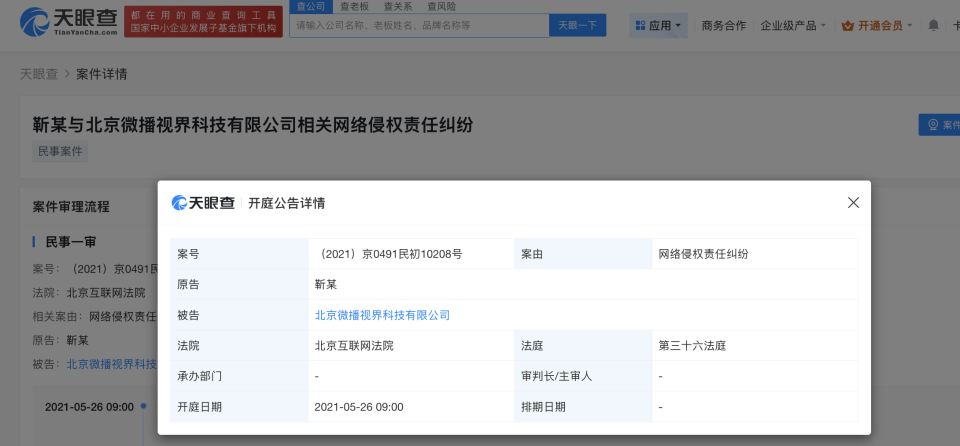Click the 天眼查 logo in dialog header

click(x=203, y=203)
